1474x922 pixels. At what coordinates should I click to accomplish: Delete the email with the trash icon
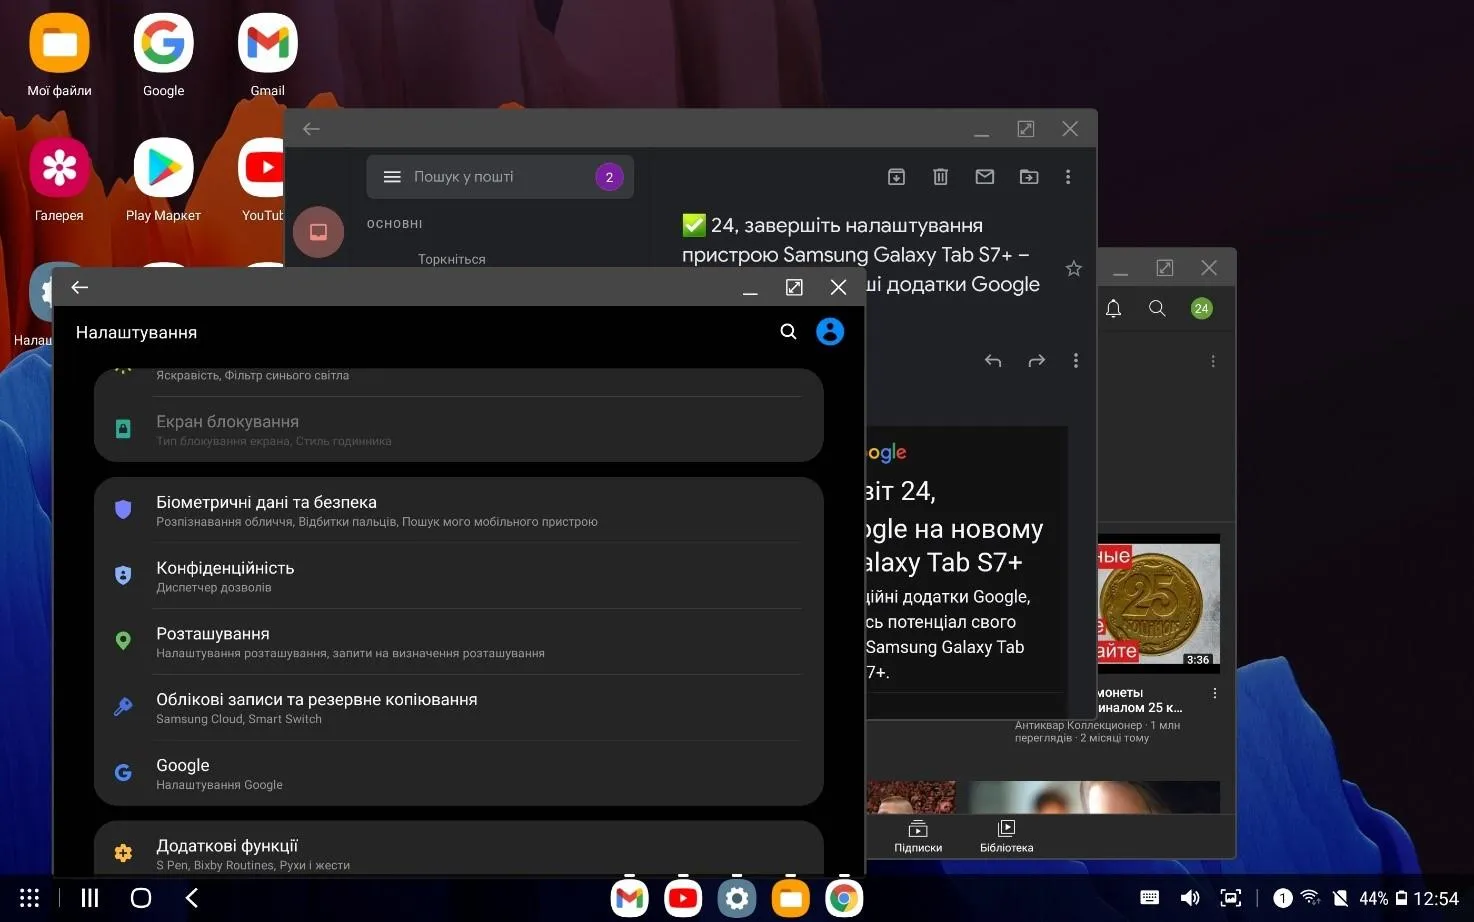[x=940, y=177]
